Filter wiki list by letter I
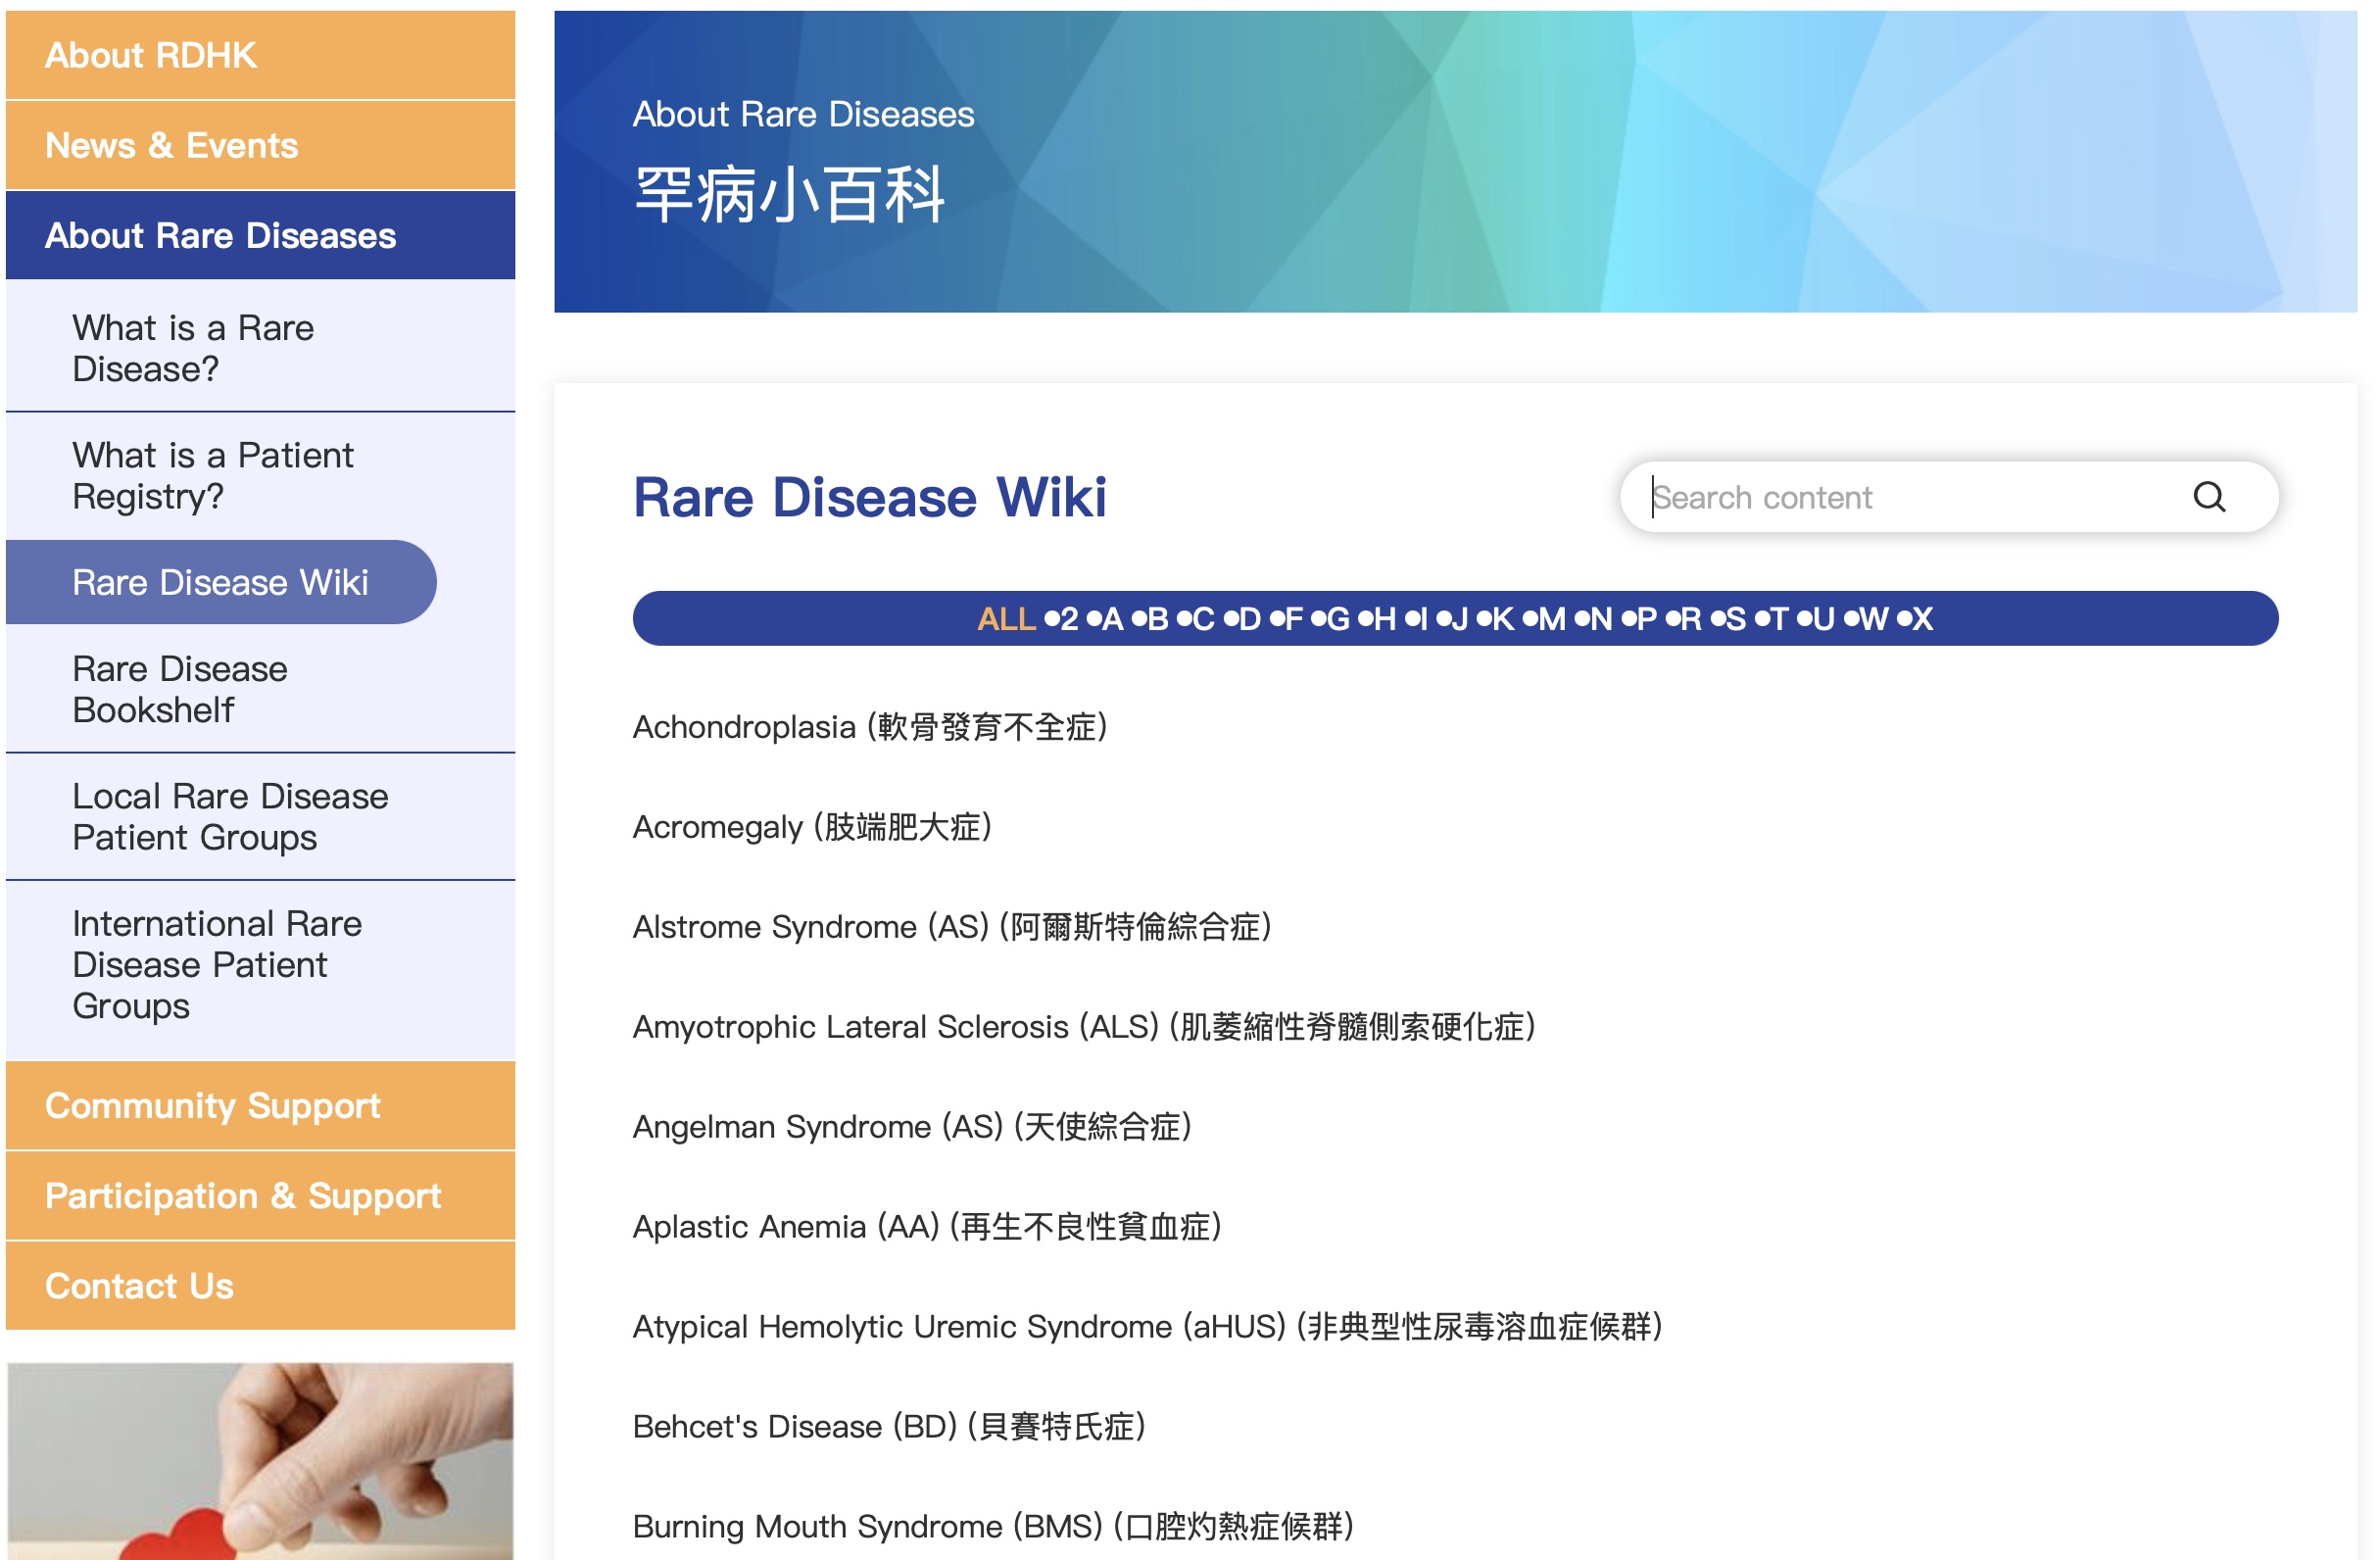 pyautogui.click(x=1423, y=618)
